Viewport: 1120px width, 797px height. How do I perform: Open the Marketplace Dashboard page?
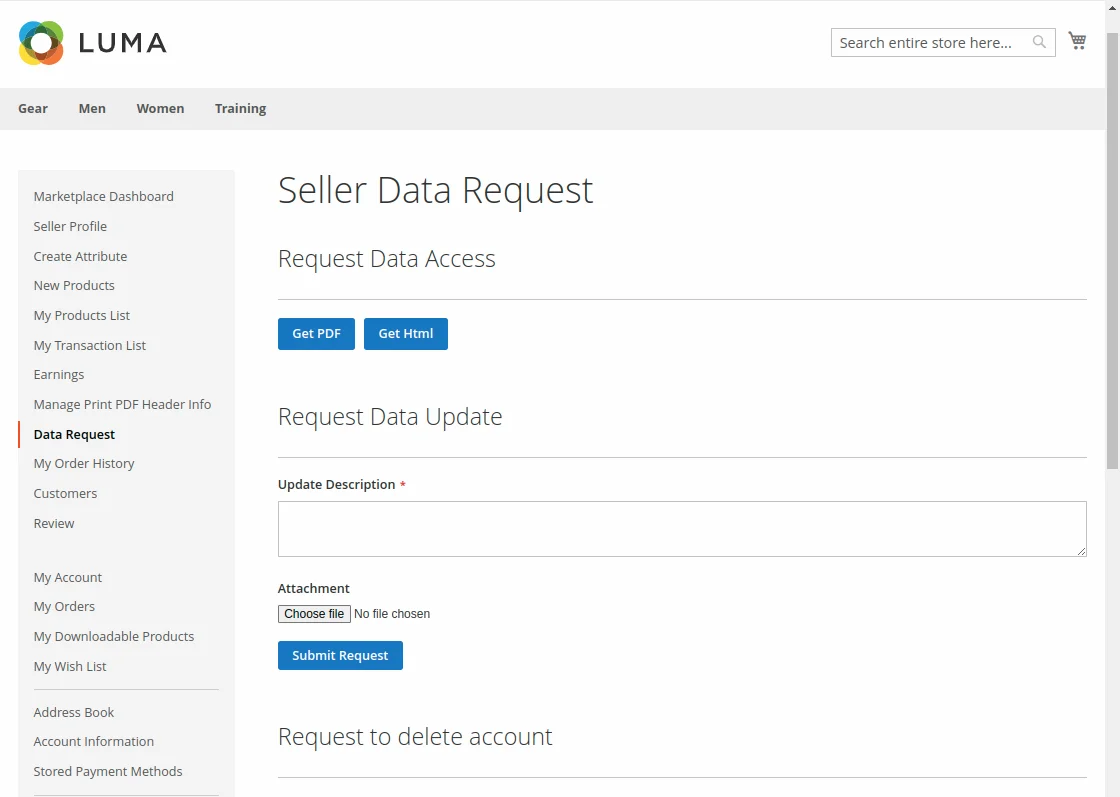click(103, 196)
